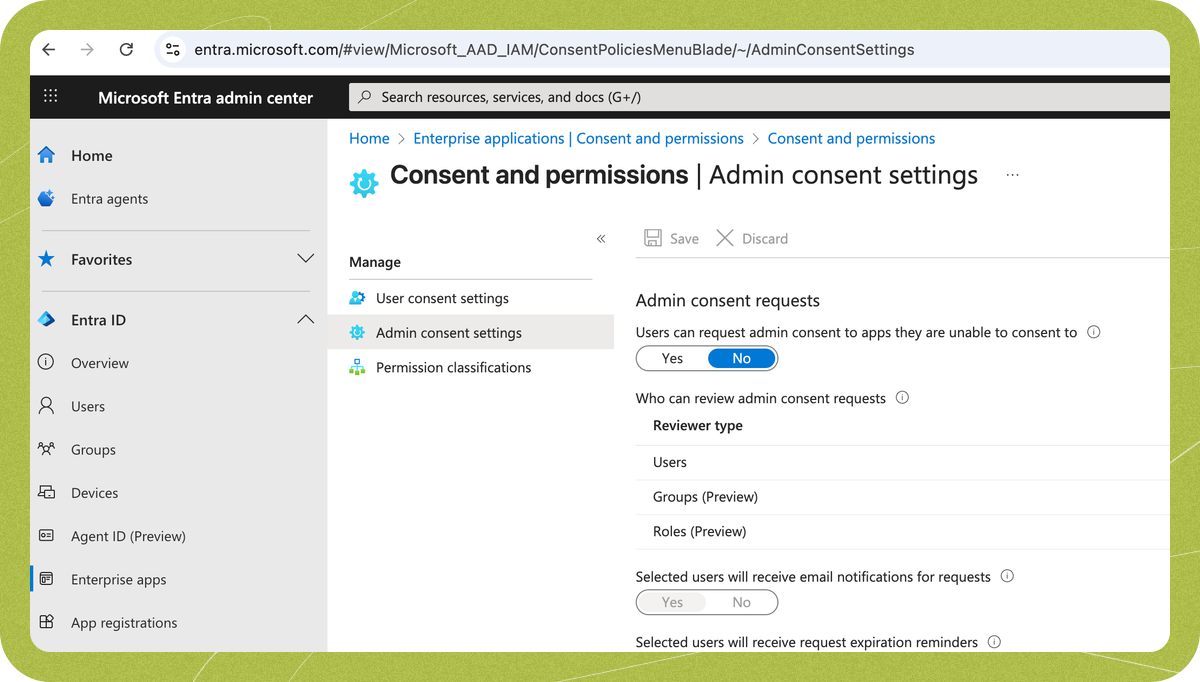Screen dimensions: 1200x682
Task: Click the app launcher waffle icon
Action: tap(51, 97)
